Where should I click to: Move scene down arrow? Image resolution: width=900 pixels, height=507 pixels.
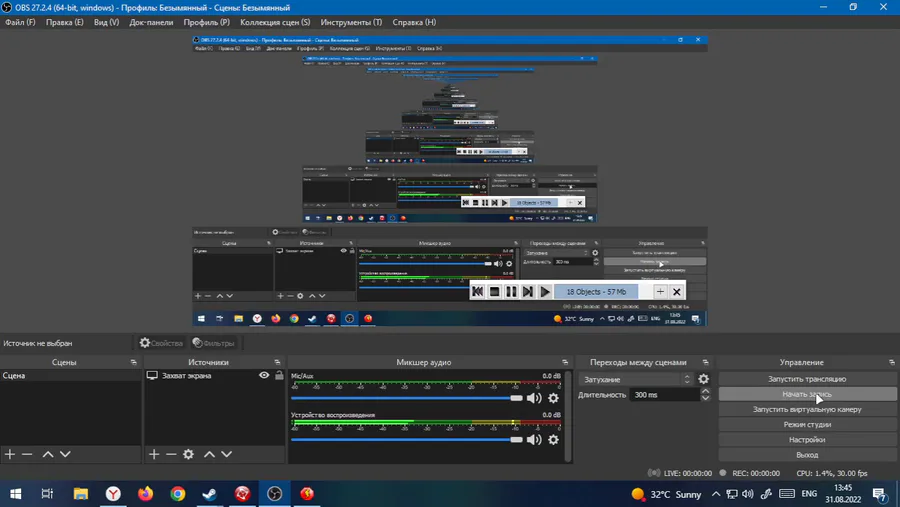click(65, 454)
